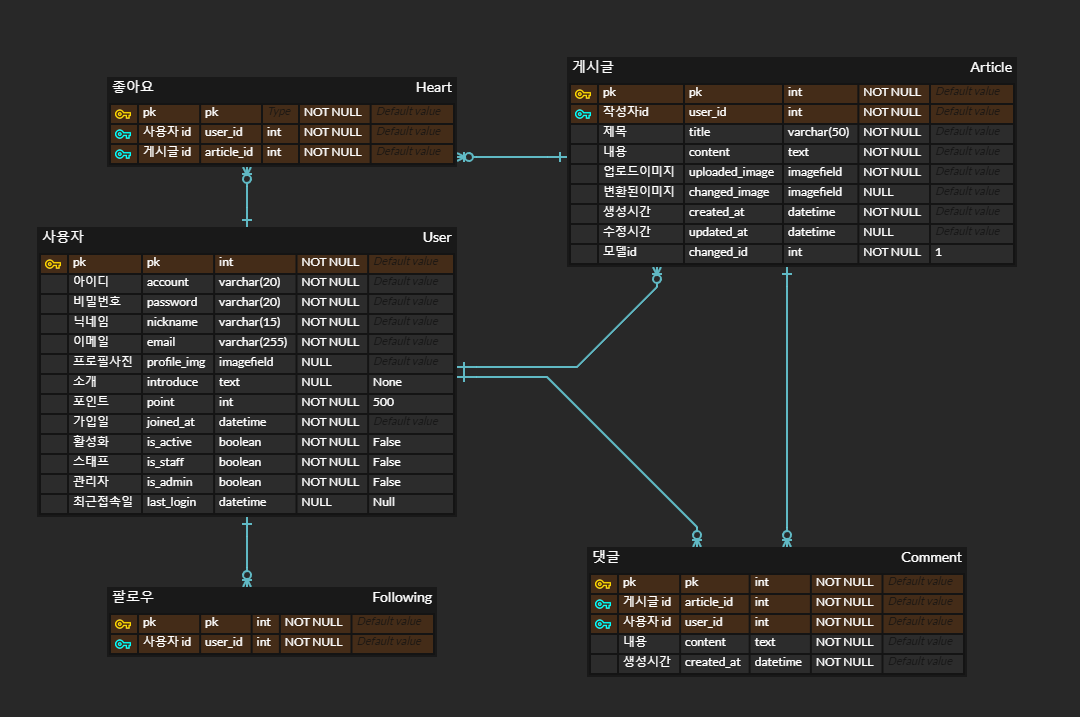This screenshot has height=717, width=1080.
Task: Click the 'is_active' field in User table
Action: pyautogui.click(x=178, y=442)
